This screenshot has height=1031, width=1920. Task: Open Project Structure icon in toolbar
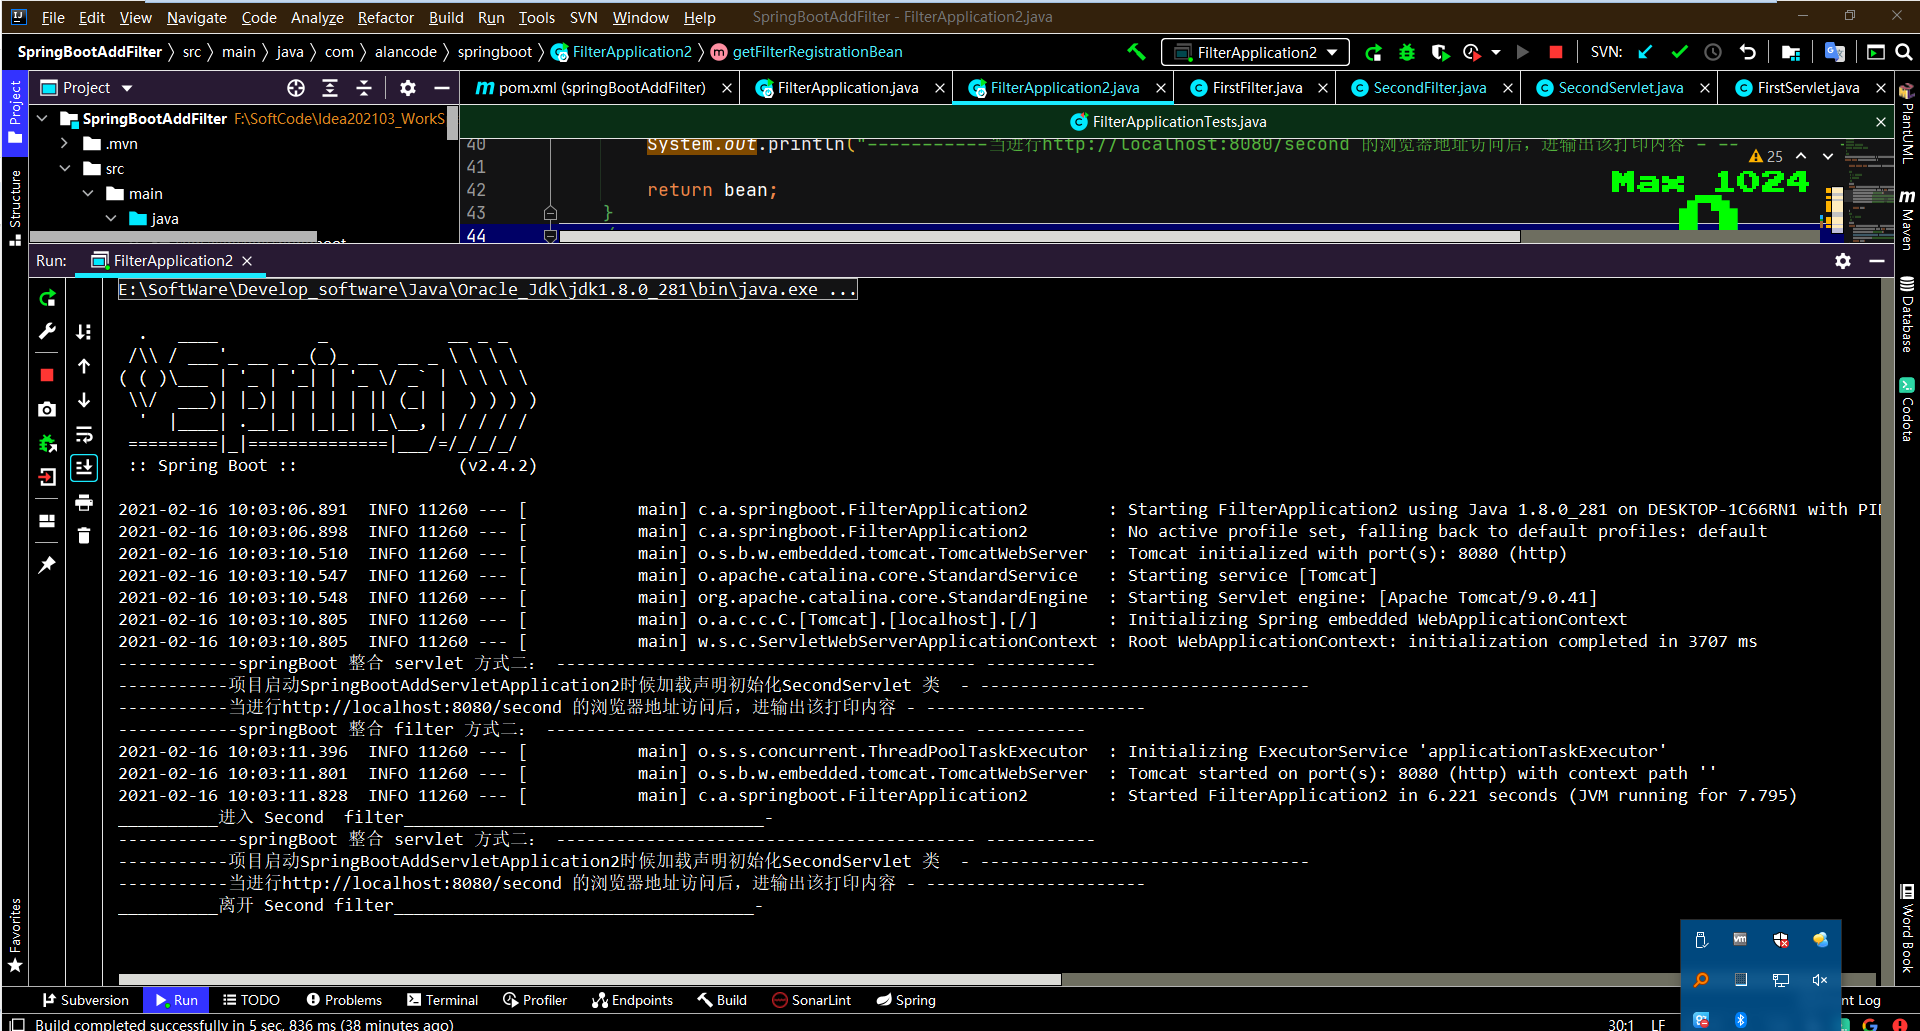1791,52
